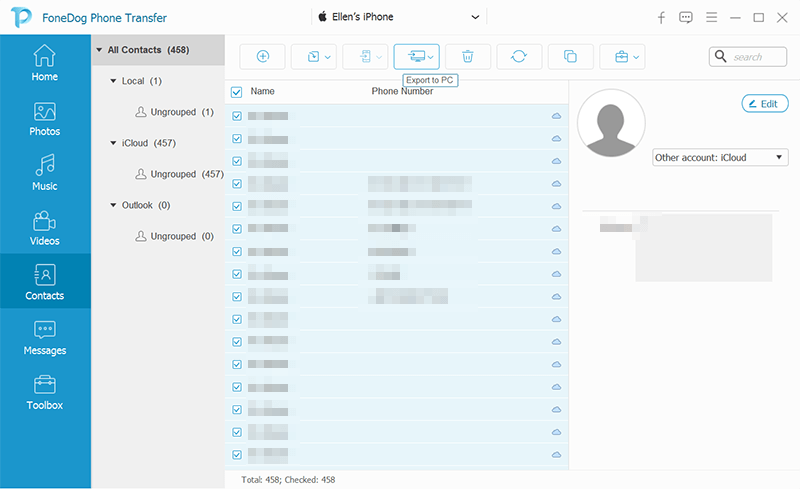This screenshot has width=800, height=489.
Task: Toggle the select-all checkbox beside Name
Action: tap(236, 92)
